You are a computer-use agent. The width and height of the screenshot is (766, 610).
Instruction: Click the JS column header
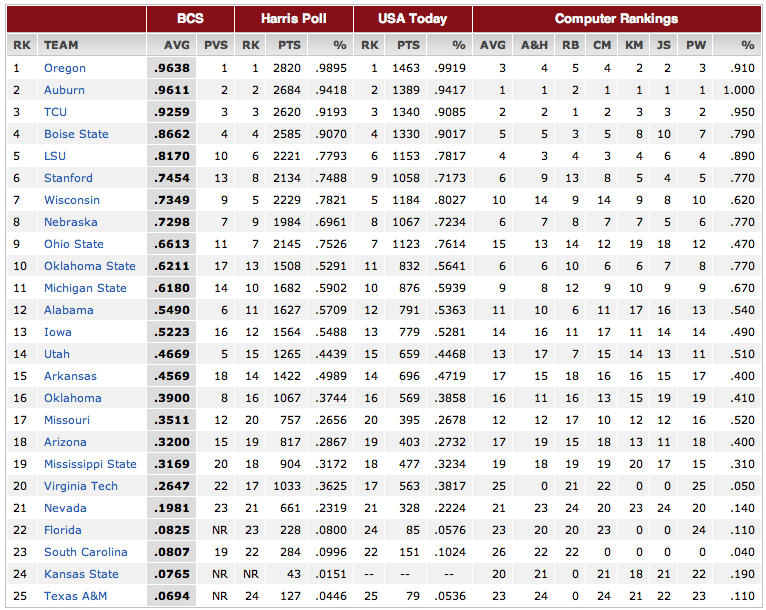pyautogui.click(x=663, y=45)
